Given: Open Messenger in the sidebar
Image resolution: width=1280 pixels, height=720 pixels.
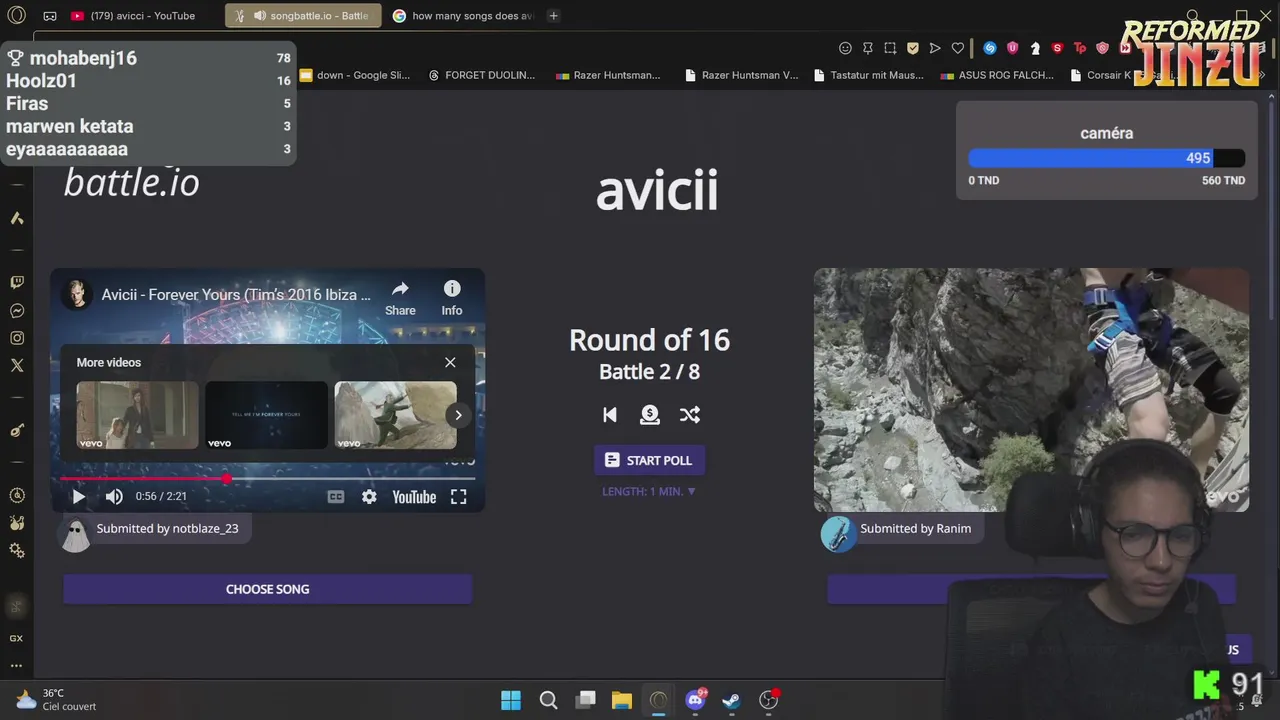Looking at the screenshot, I should tap(17, 311).
